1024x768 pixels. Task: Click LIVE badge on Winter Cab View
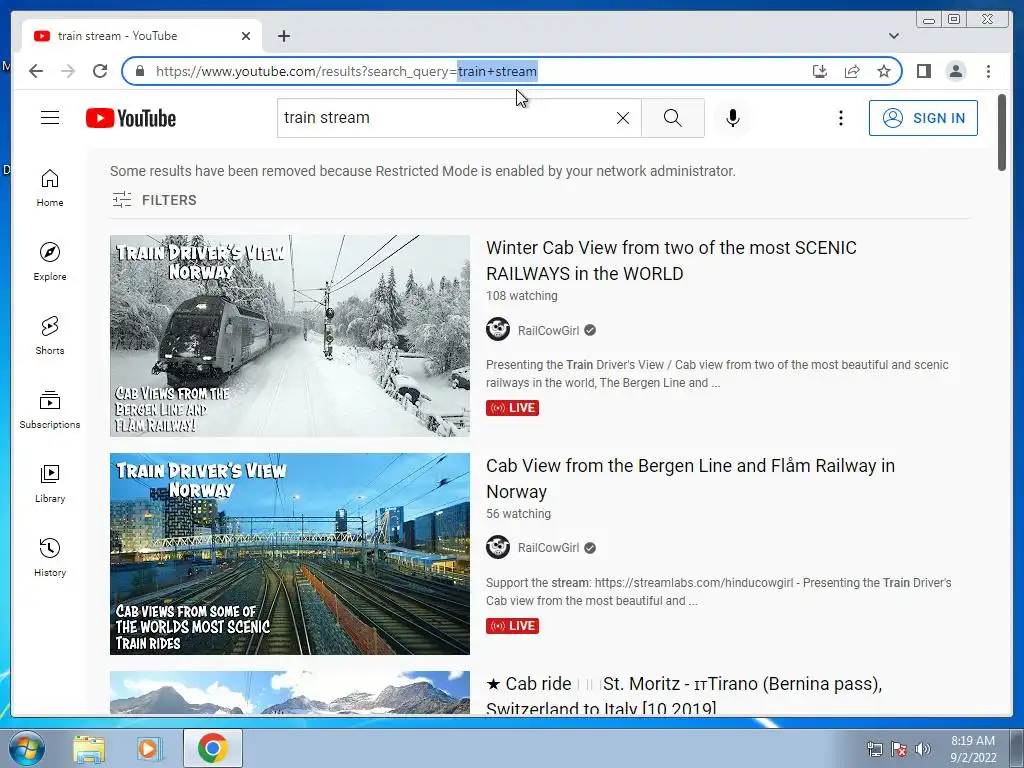(513, 408)
